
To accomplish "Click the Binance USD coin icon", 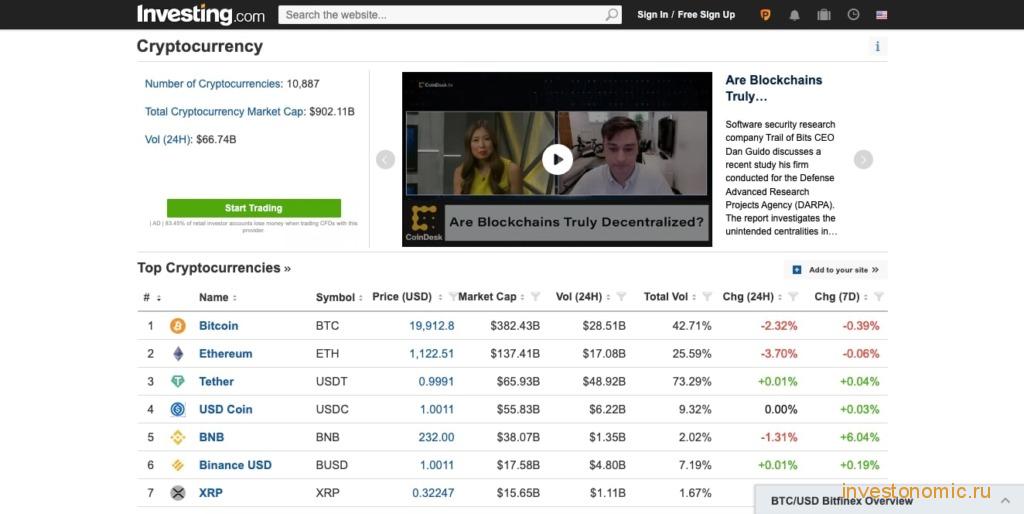I will [x=178, y=465].
